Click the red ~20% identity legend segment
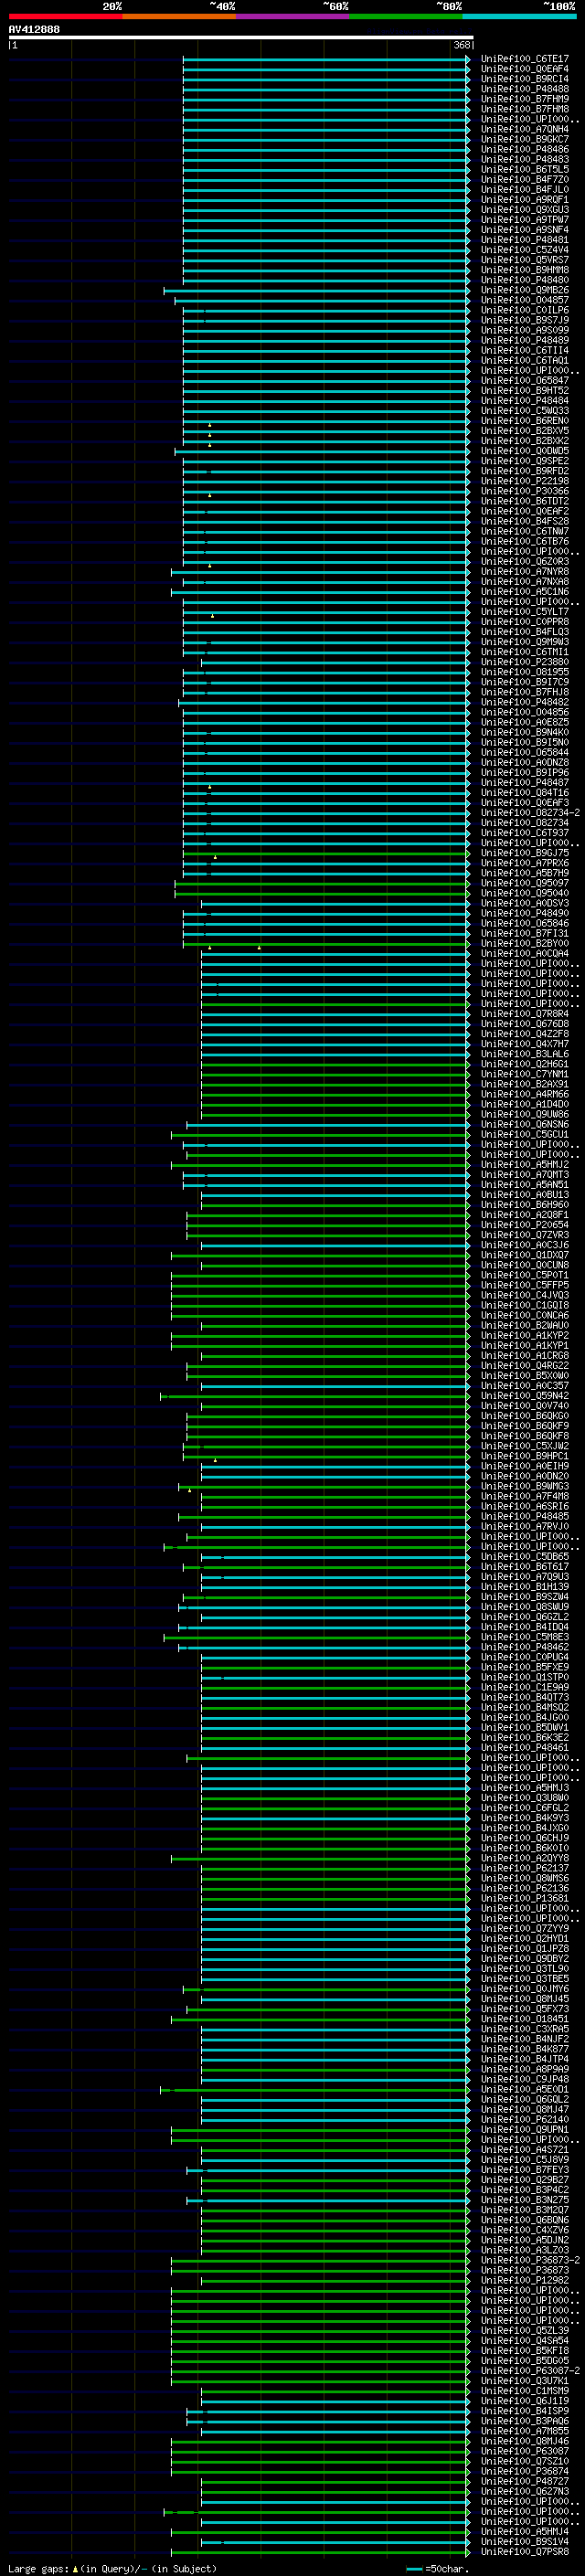The image size is (585, 2576). [65, 16]
